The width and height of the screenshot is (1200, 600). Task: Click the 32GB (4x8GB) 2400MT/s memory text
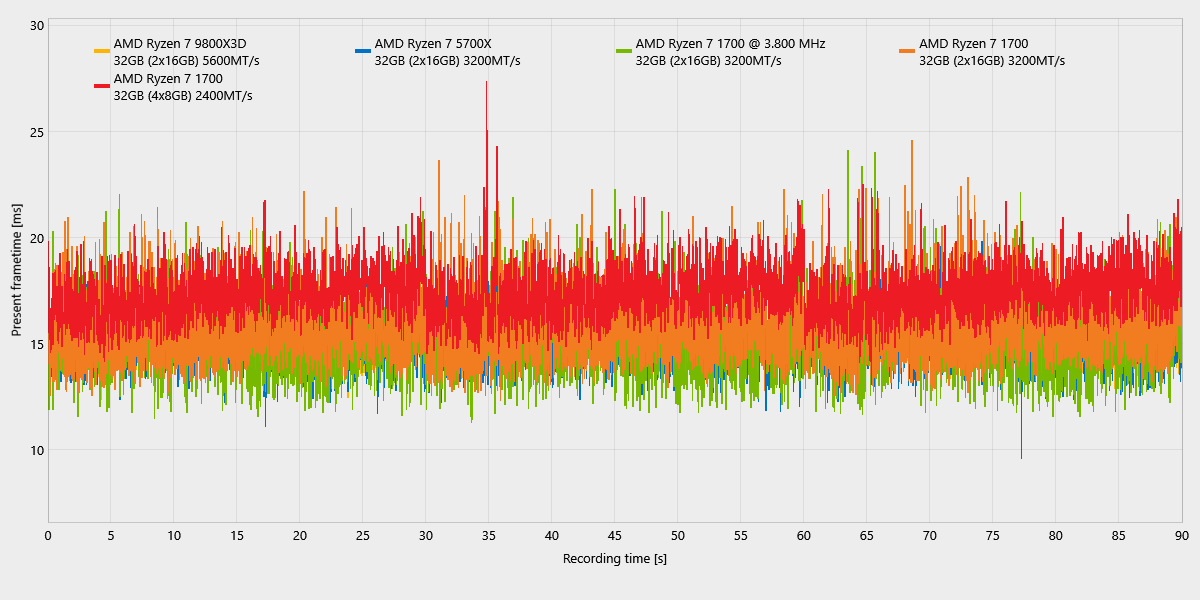pyautogui.click(x=183, y=95)
